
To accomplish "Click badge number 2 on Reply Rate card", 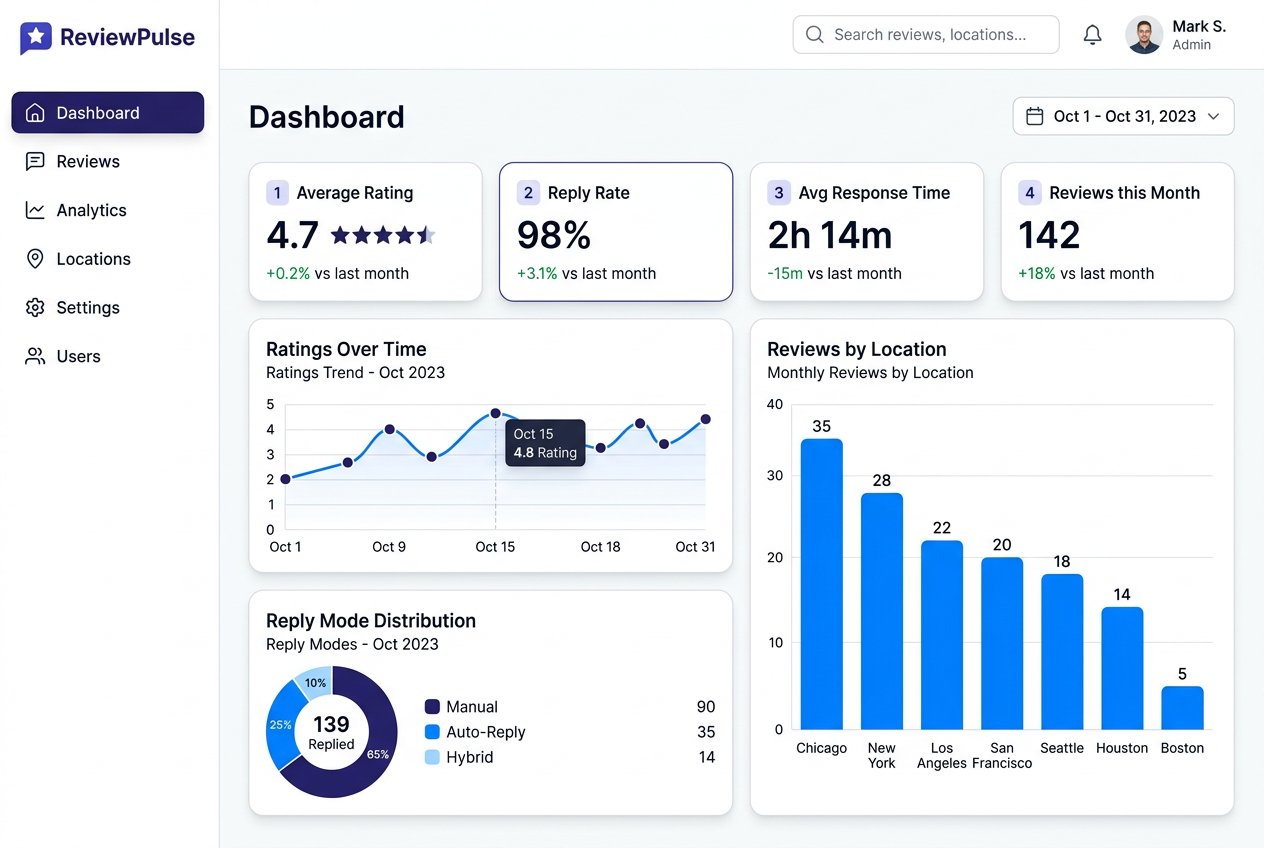I will 528,193.
